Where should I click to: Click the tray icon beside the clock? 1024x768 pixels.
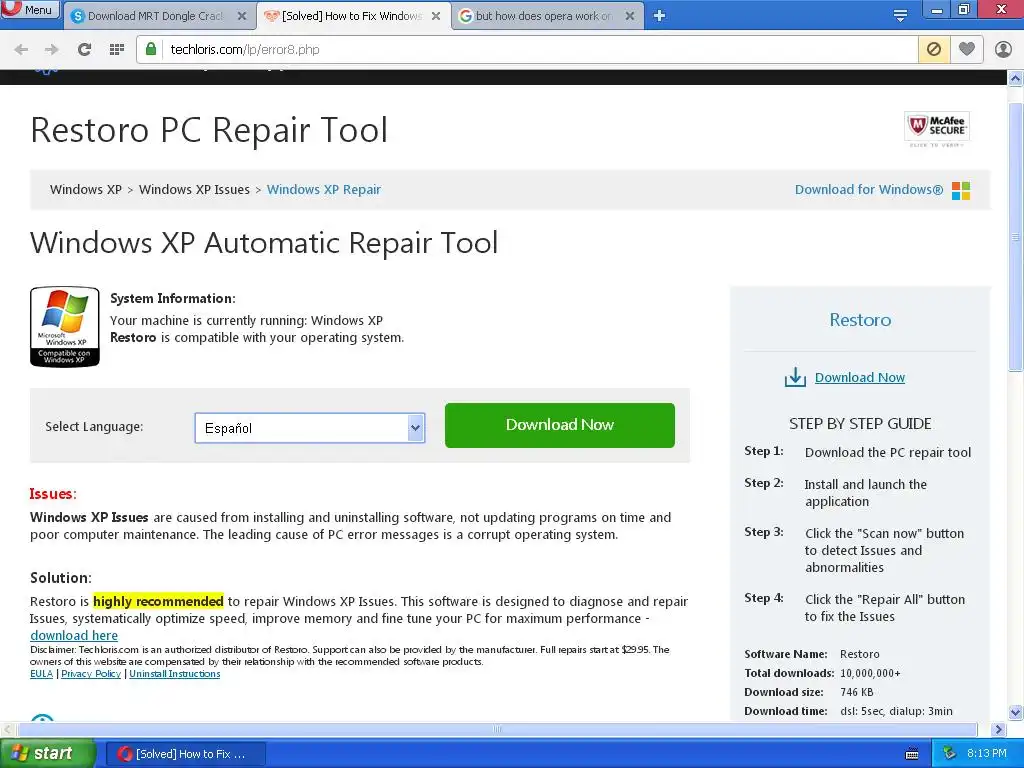(949, 754)
